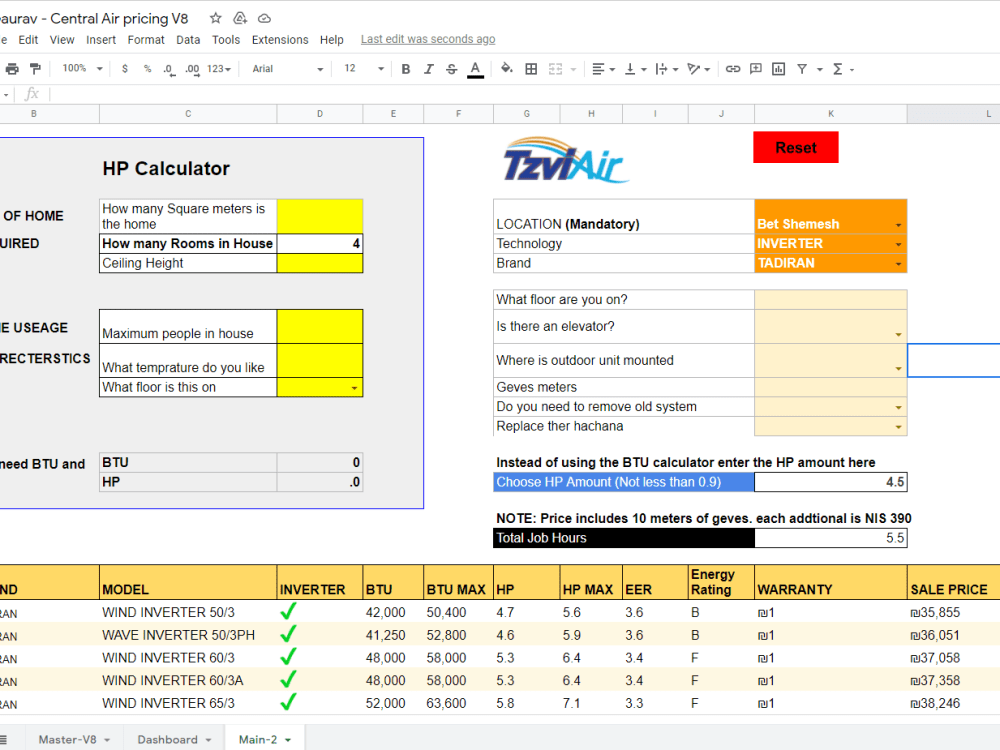Screen dimensions: 1000x750
Task: Toggle strikethrough formatting
Action: click(452, 68)
